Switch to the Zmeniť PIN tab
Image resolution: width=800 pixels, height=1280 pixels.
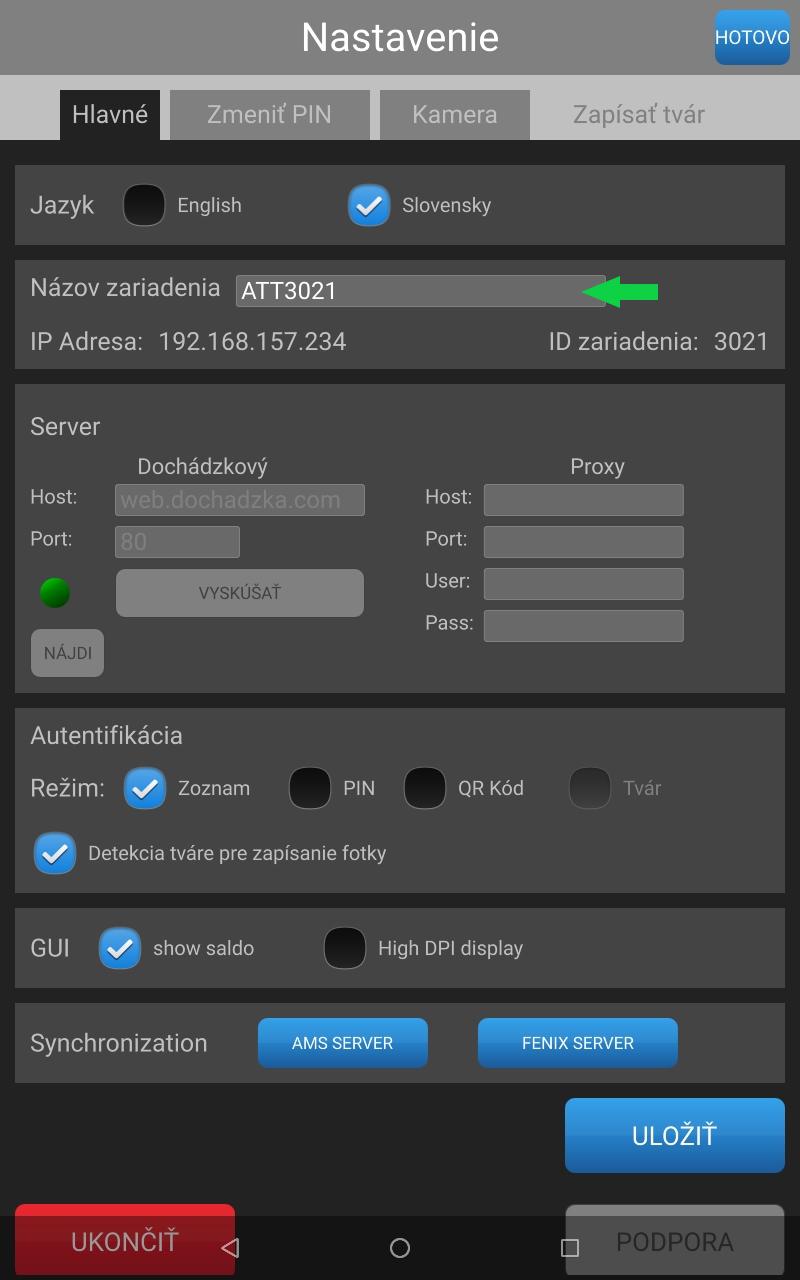pos(269,114)
